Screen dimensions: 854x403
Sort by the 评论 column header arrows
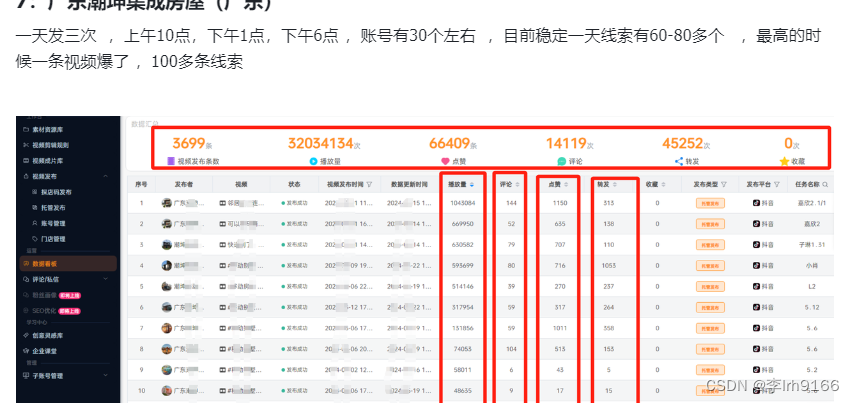[x=517, y=185]
